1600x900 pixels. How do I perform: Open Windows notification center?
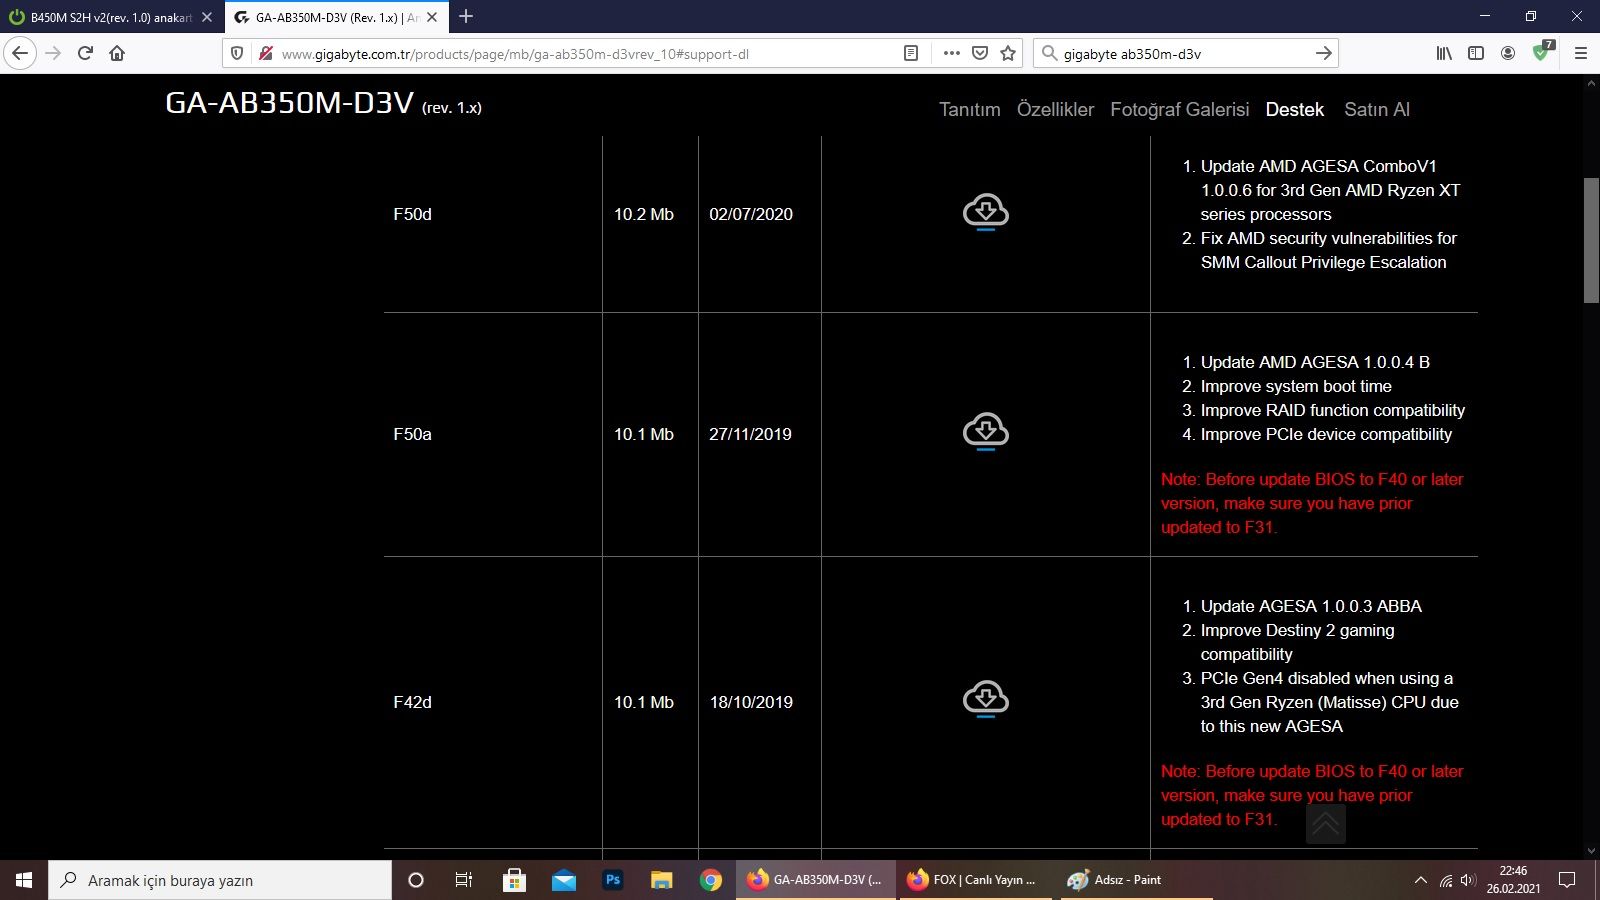tap(1567, 880)
